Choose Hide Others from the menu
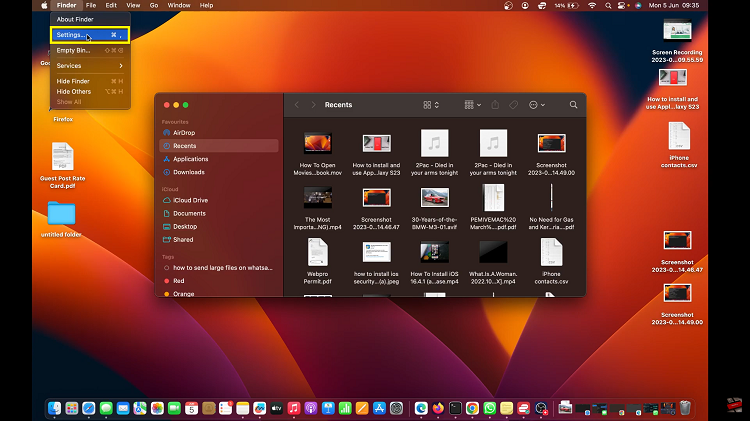The width and height of the screenshot is (750, 421). tap(90, 91)
